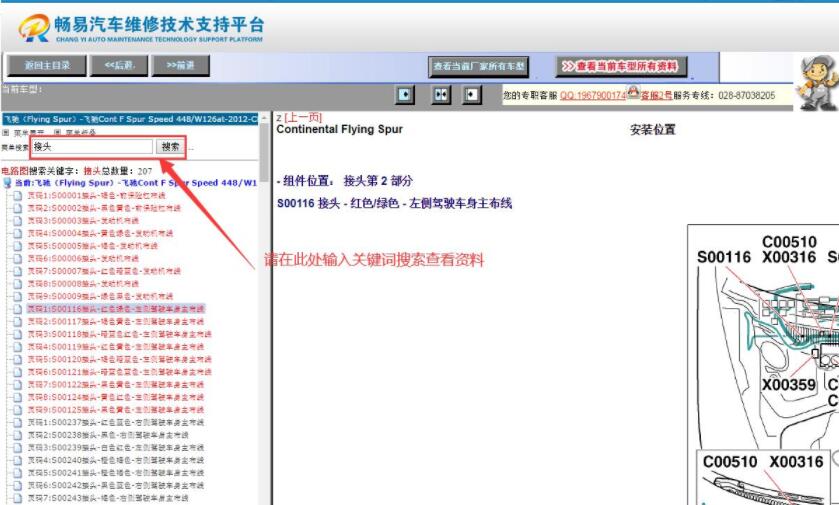
Task: Click the S00116 label in the diagram
Action: coord(723,258)
